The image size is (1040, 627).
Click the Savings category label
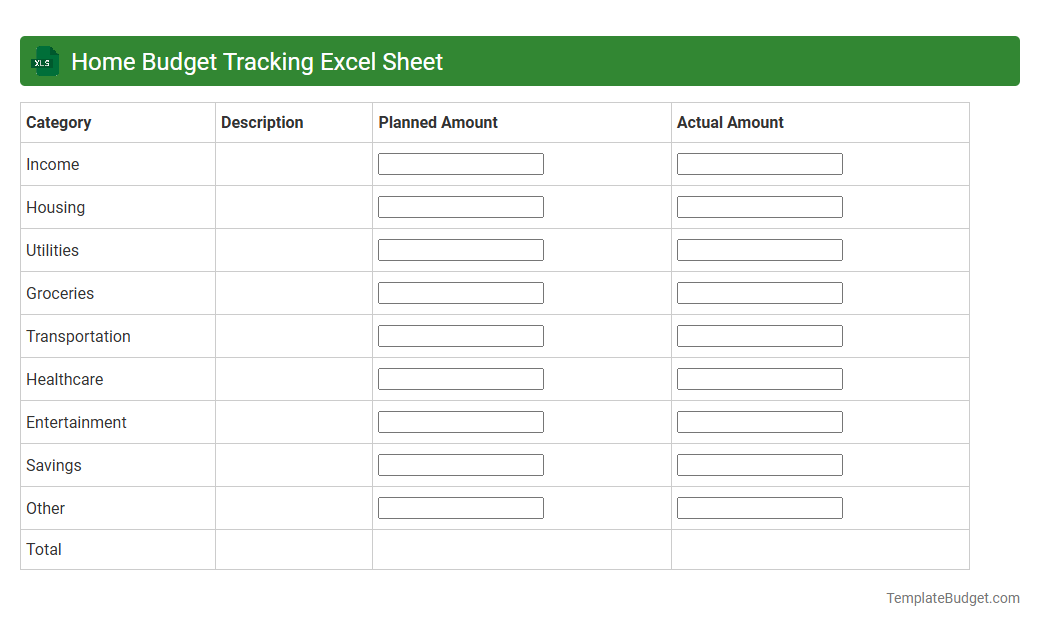click(53, 465)
